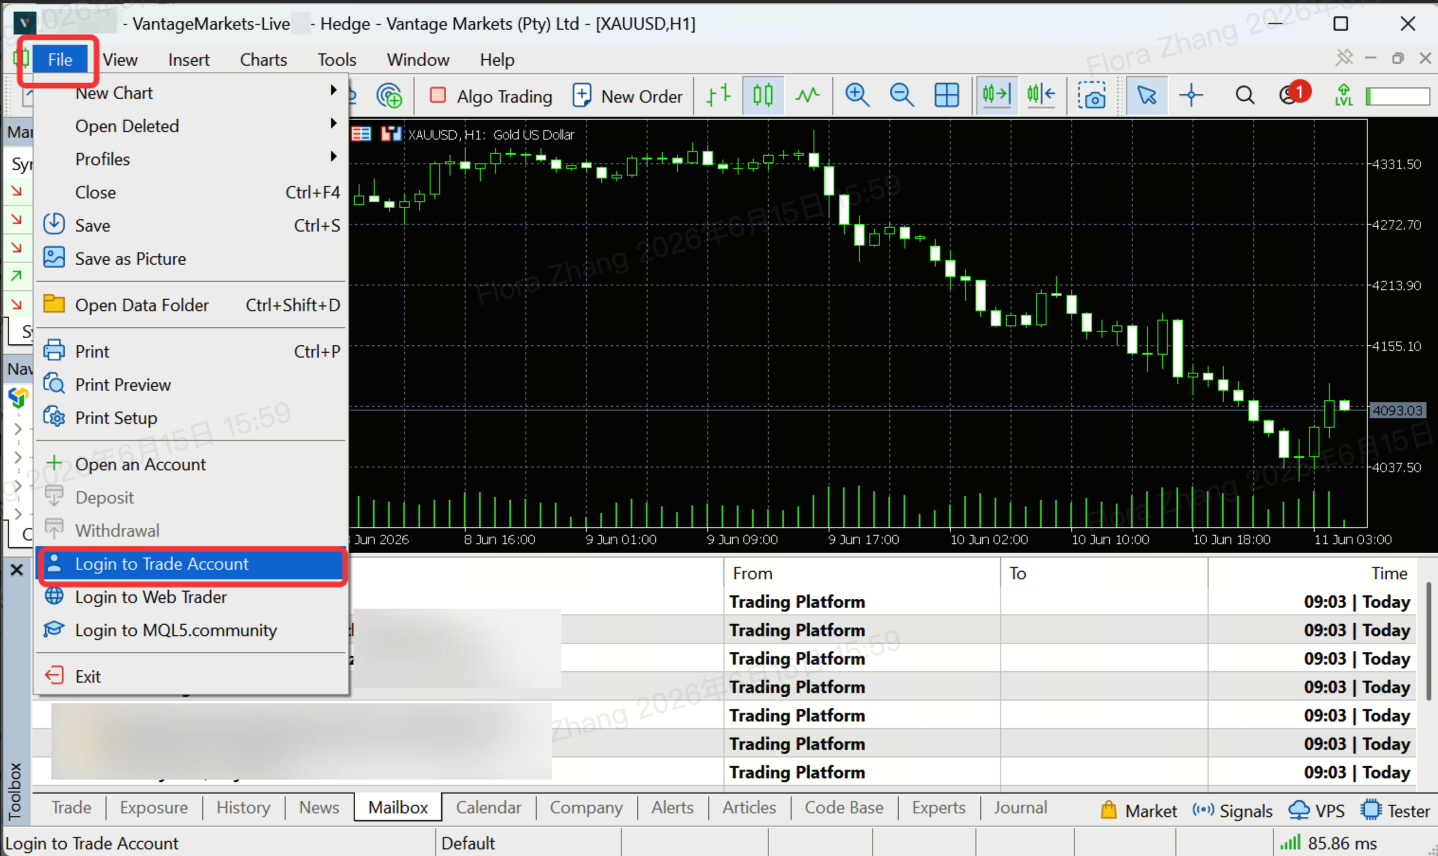
Task: Switch to the Code Base tab
Action: pyautogui.click(x=844, y=808)
